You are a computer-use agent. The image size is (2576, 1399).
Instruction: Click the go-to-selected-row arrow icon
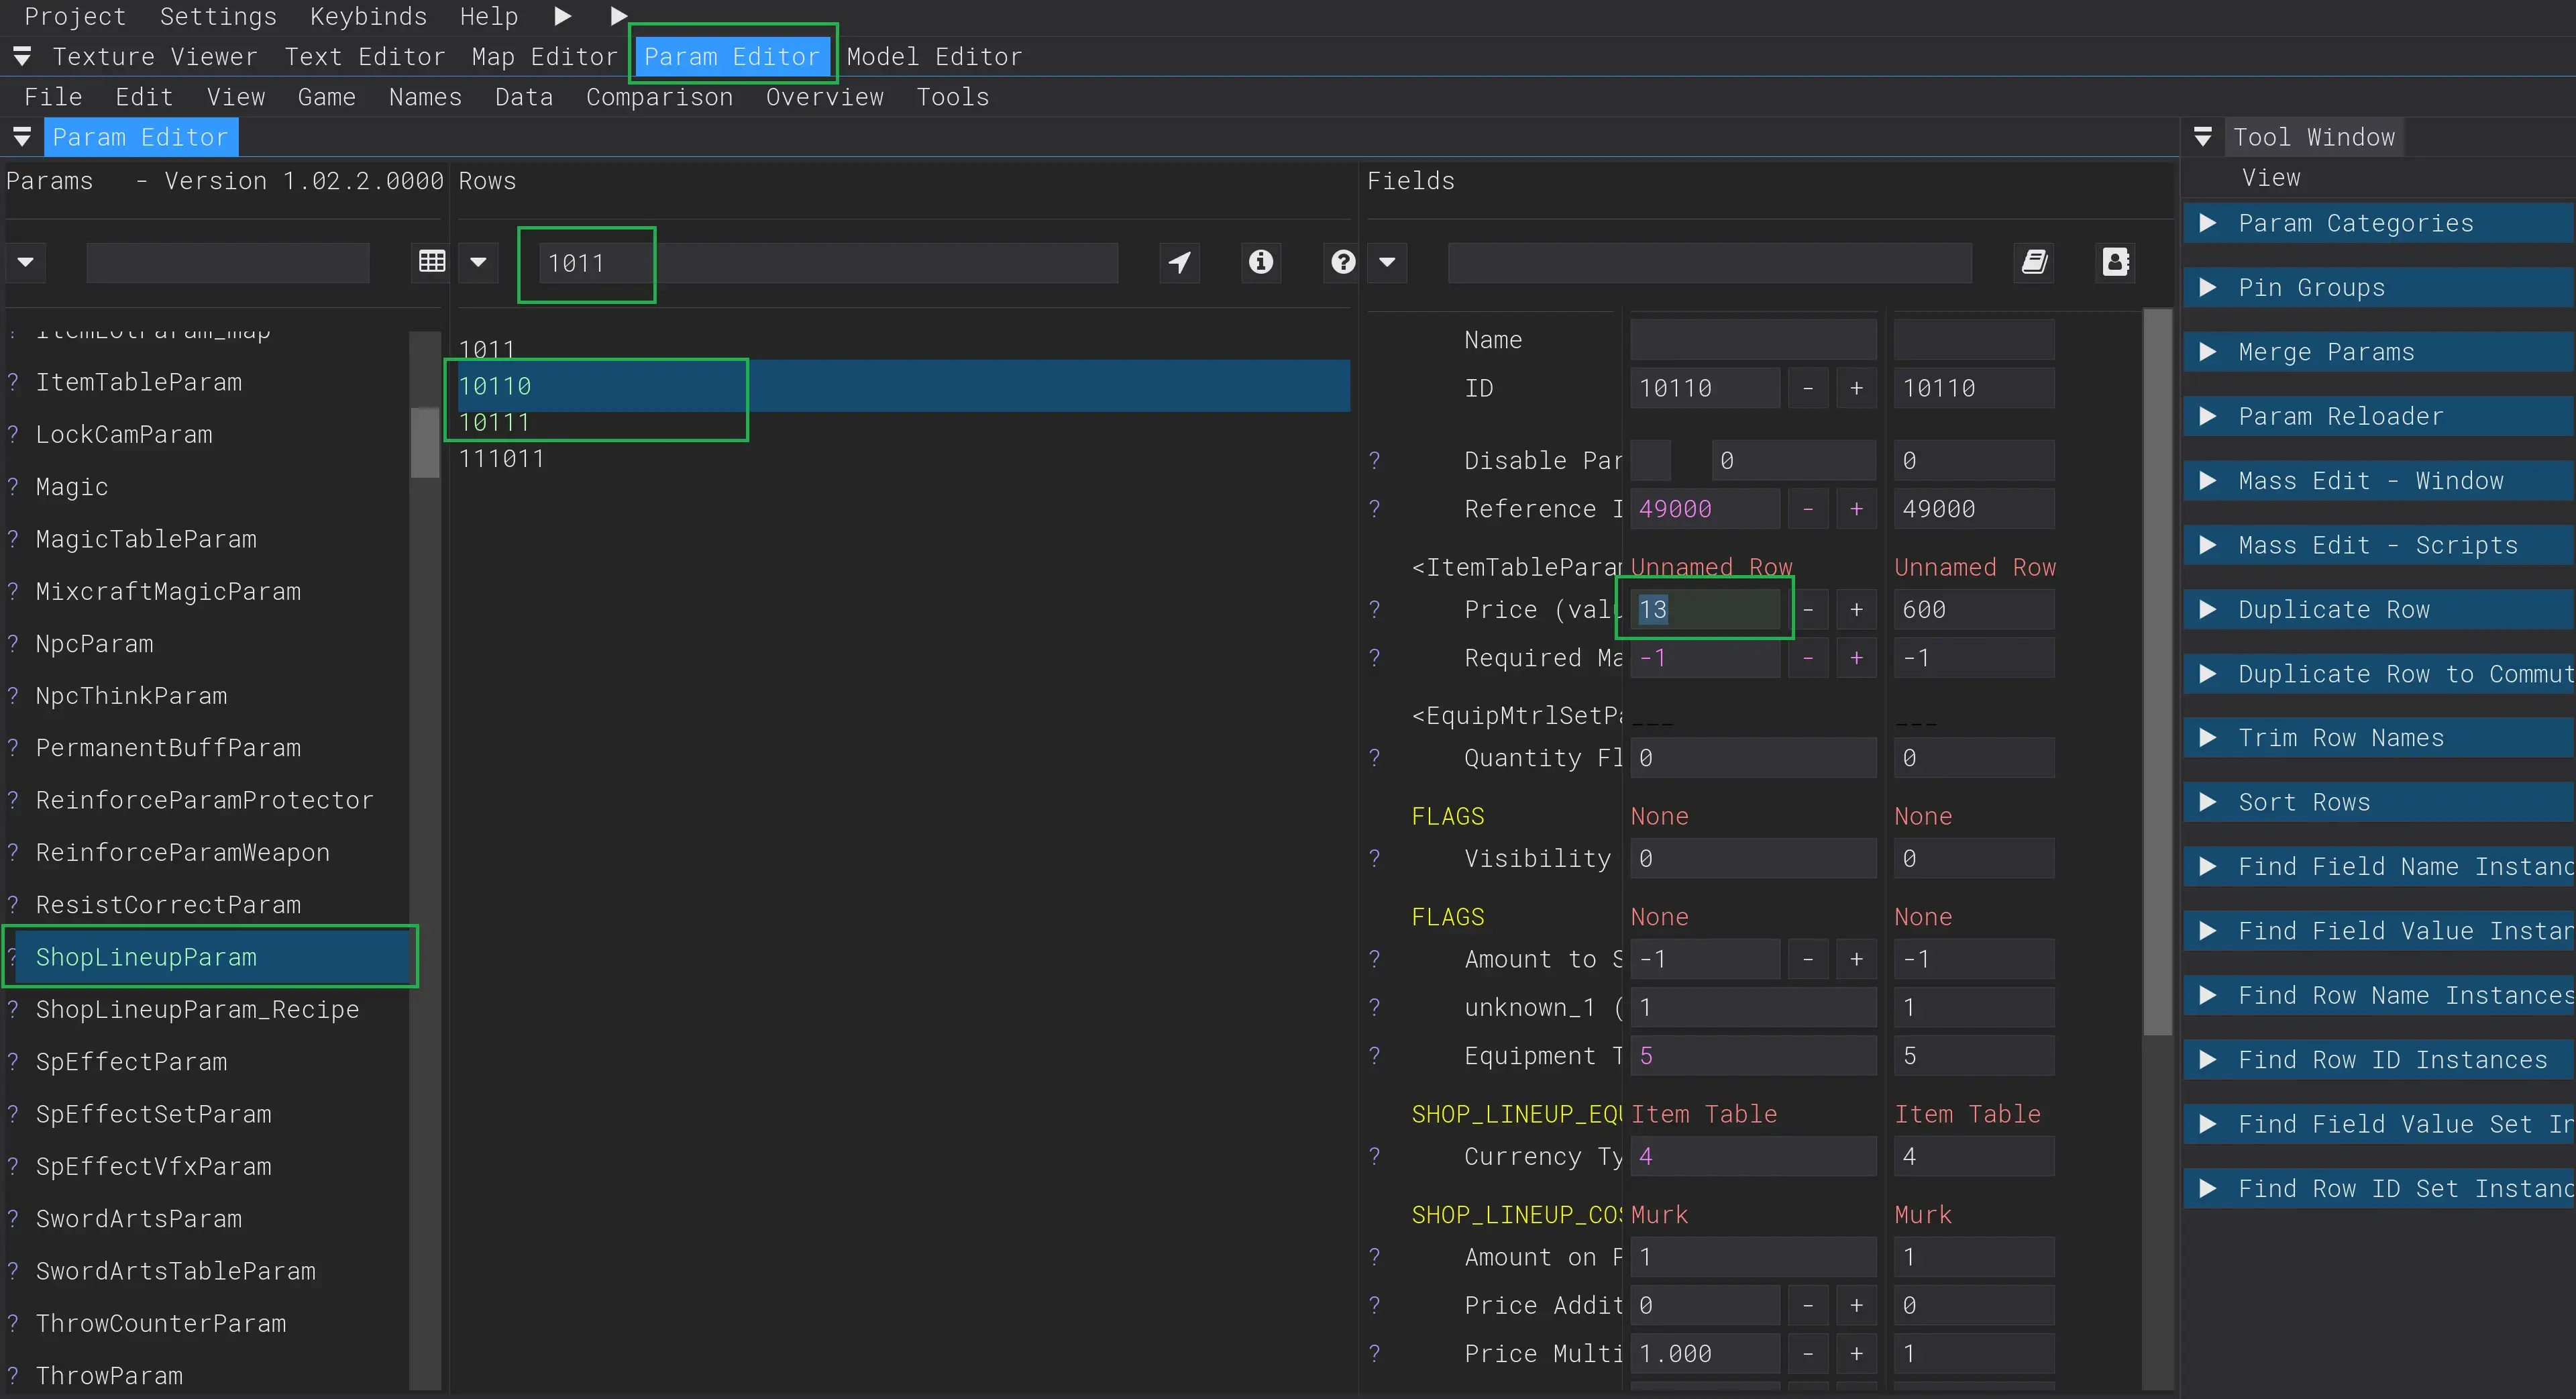click(1180, 262)
